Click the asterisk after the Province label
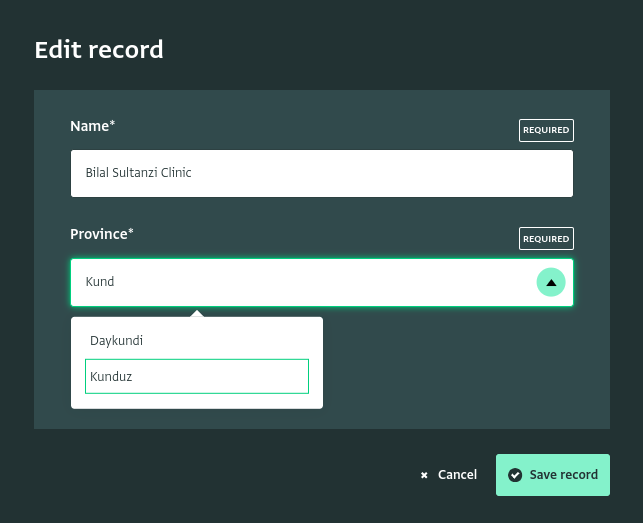Viewport: 643px width, 523px height. point(131,233)
